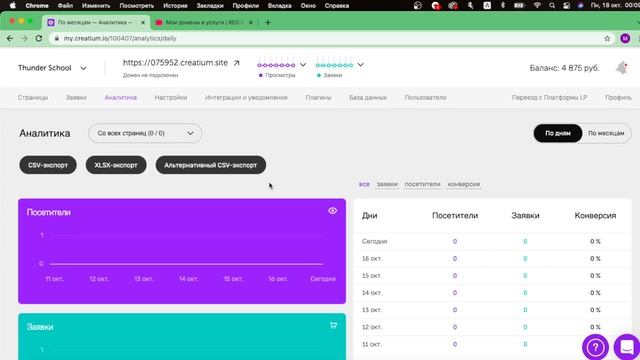This screenshot has width=640, height=360.
Task: Click visitors value for 15 окт. row
Action: [455, 276]
